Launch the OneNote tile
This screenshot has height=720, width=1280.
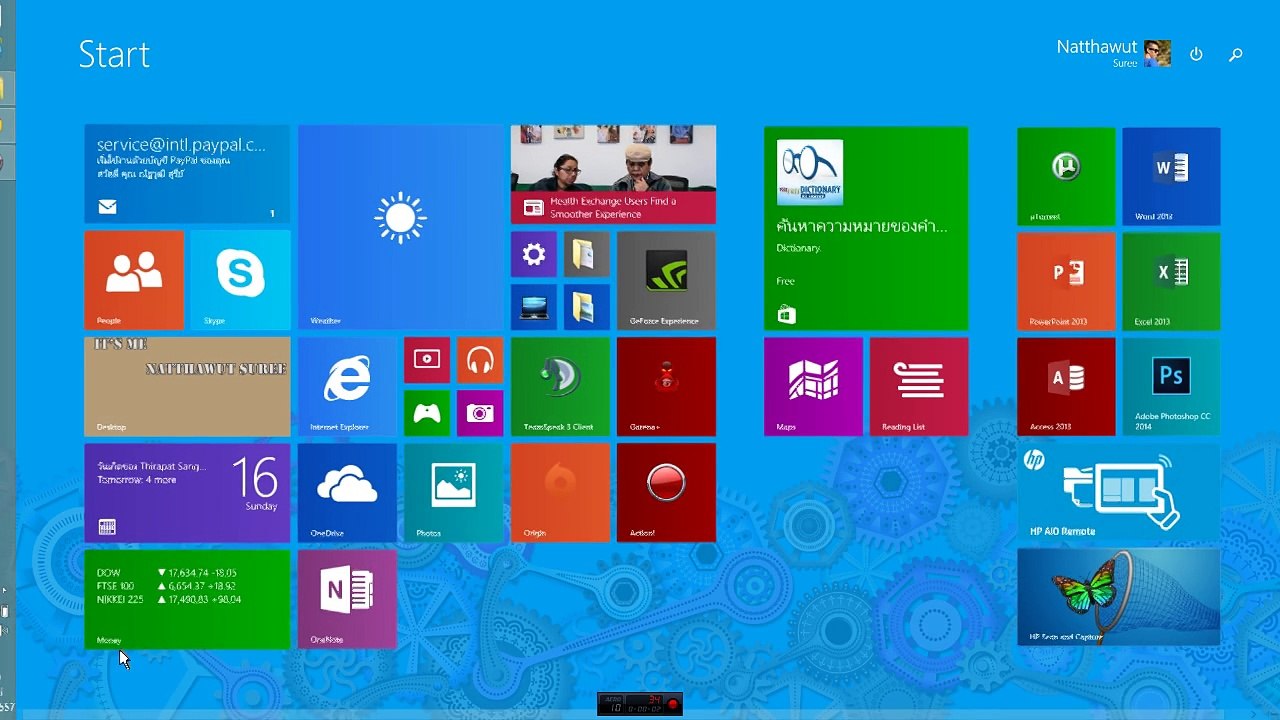point(347,599)
